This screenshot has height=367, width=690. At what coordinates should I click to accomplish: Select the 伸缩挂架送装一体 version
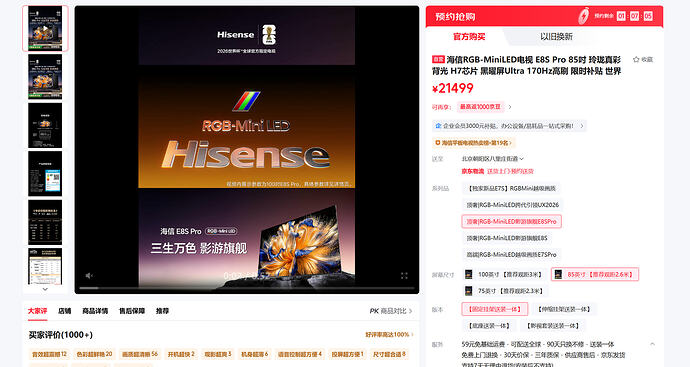pos(564,309)
